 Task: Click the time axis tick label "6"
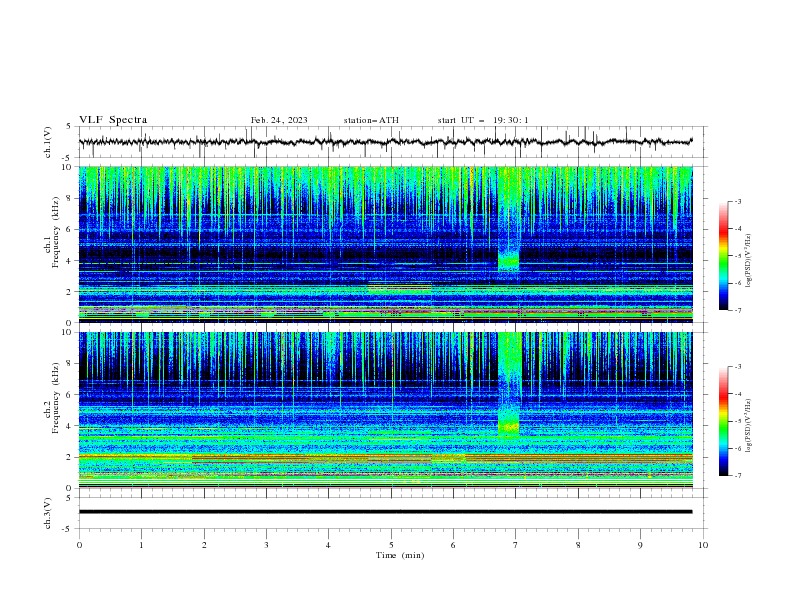click(x=453, y=545)
